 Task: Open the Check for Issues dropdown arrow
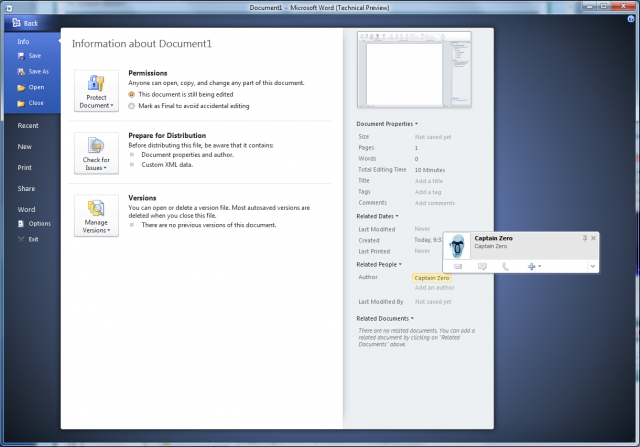point(105,168)
